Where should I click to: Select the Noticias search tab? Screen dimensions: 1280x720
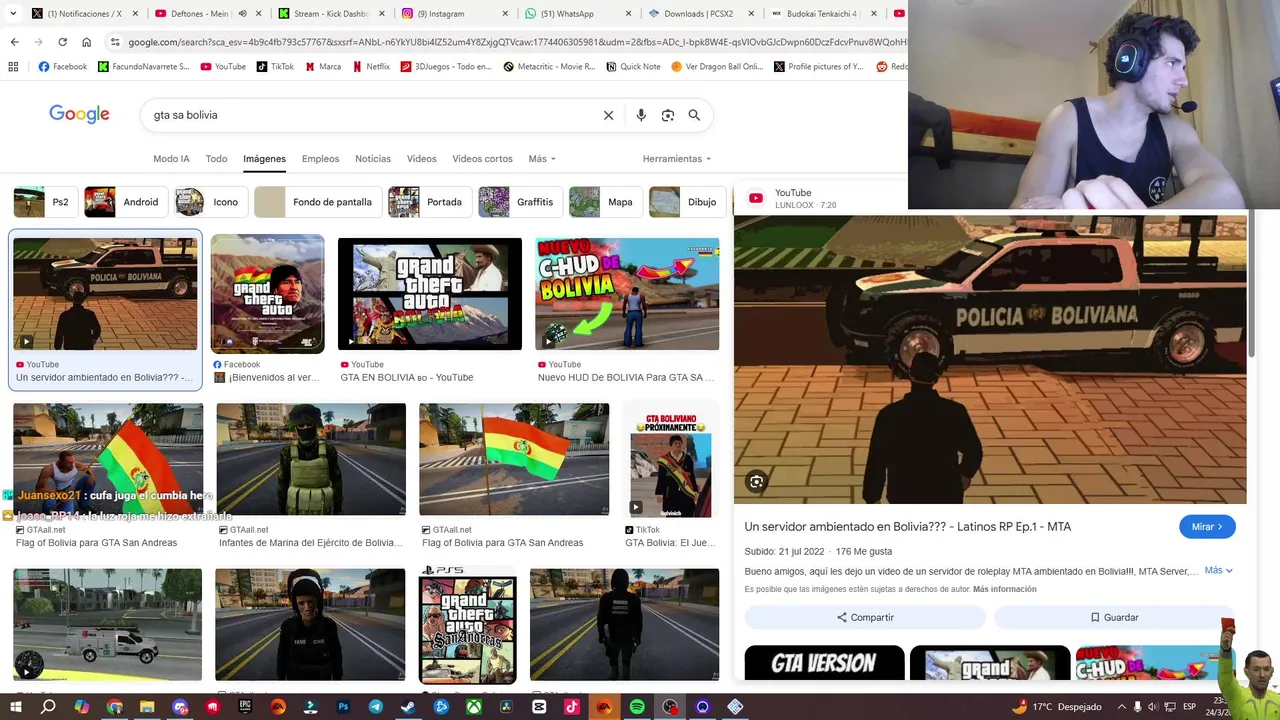click(373, 159)
